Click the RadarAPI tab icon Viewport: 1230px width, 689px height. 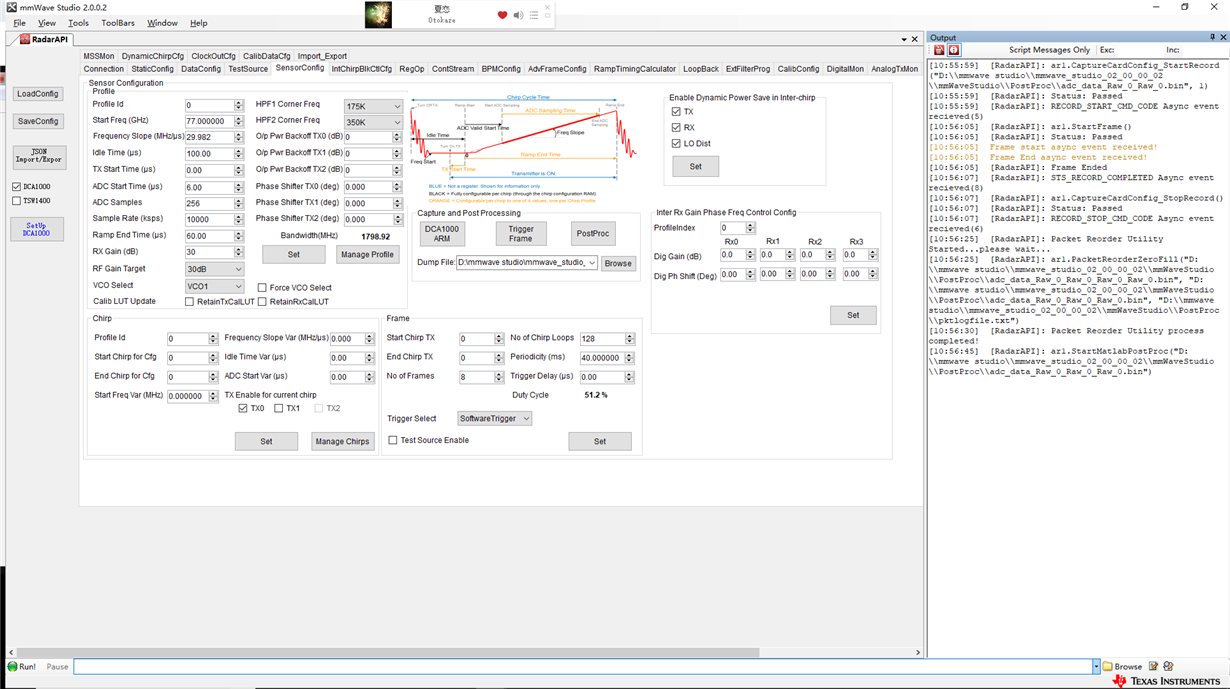[24, 39]
